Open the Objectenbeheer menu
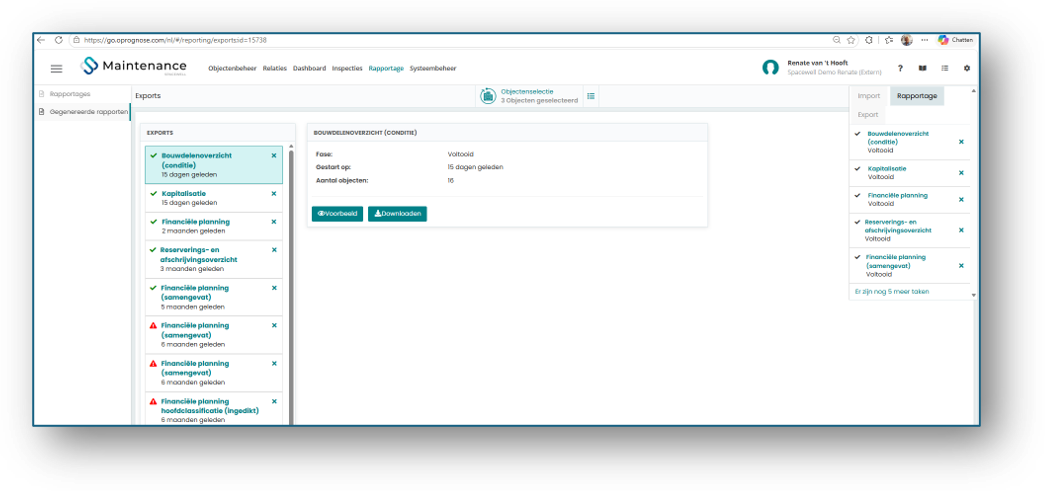Viewport: 1045px width, 491px height. click(233, 68)
